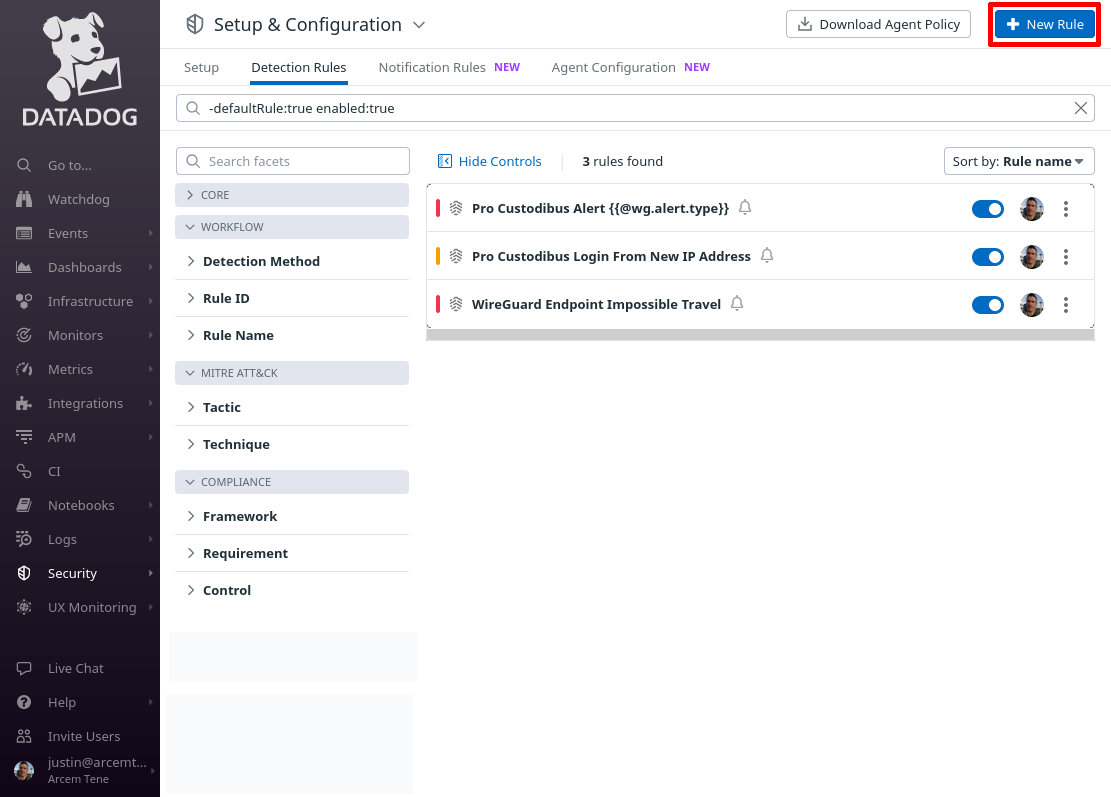Screen dimensions: 1111x797
Task: Click the Hide Controls link
Action: (x=490, y=161)
